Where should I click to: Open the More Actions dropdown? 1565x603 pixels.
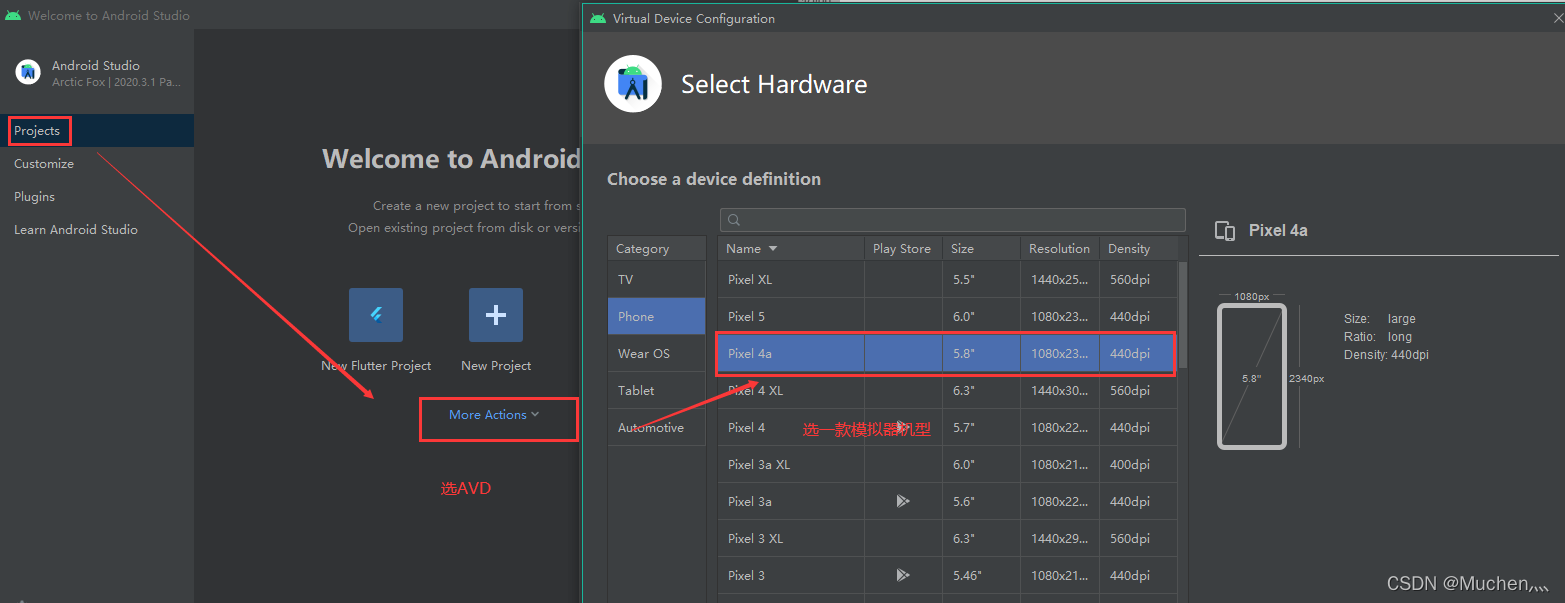[x=494, y=415]
